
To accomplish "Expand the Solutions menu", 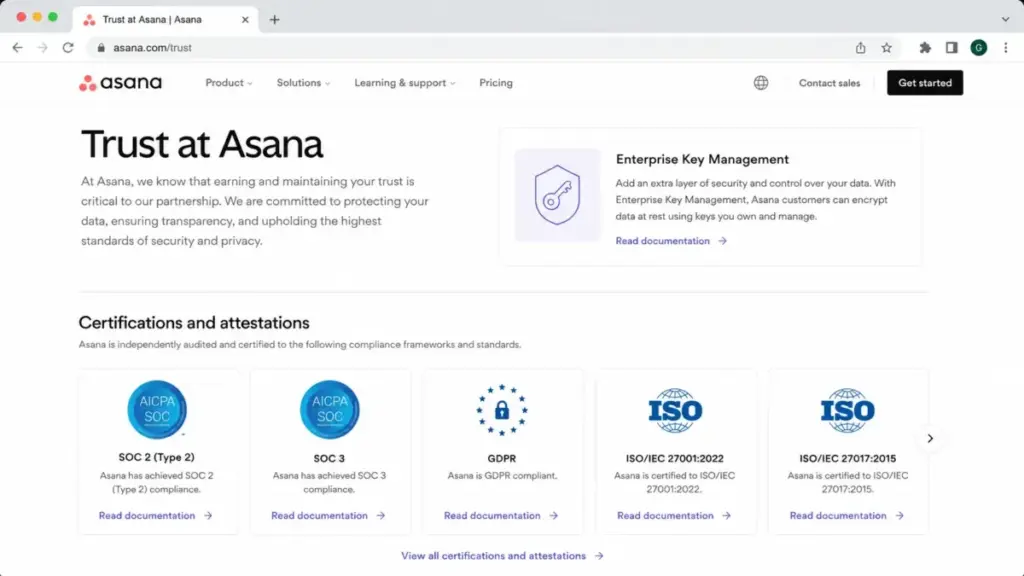I will coord(303,83).
